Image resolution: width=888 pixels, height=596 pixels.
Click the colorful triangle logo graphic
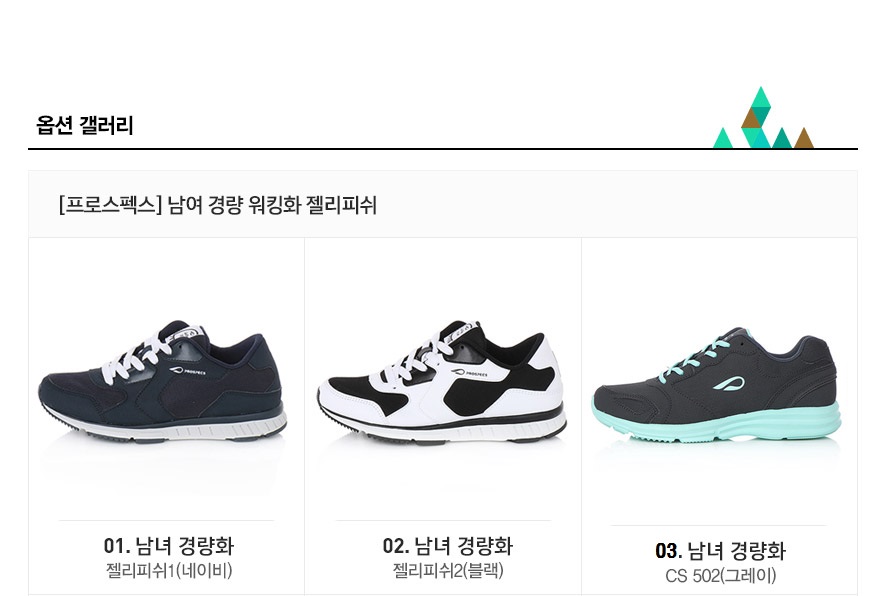(763, 118)
